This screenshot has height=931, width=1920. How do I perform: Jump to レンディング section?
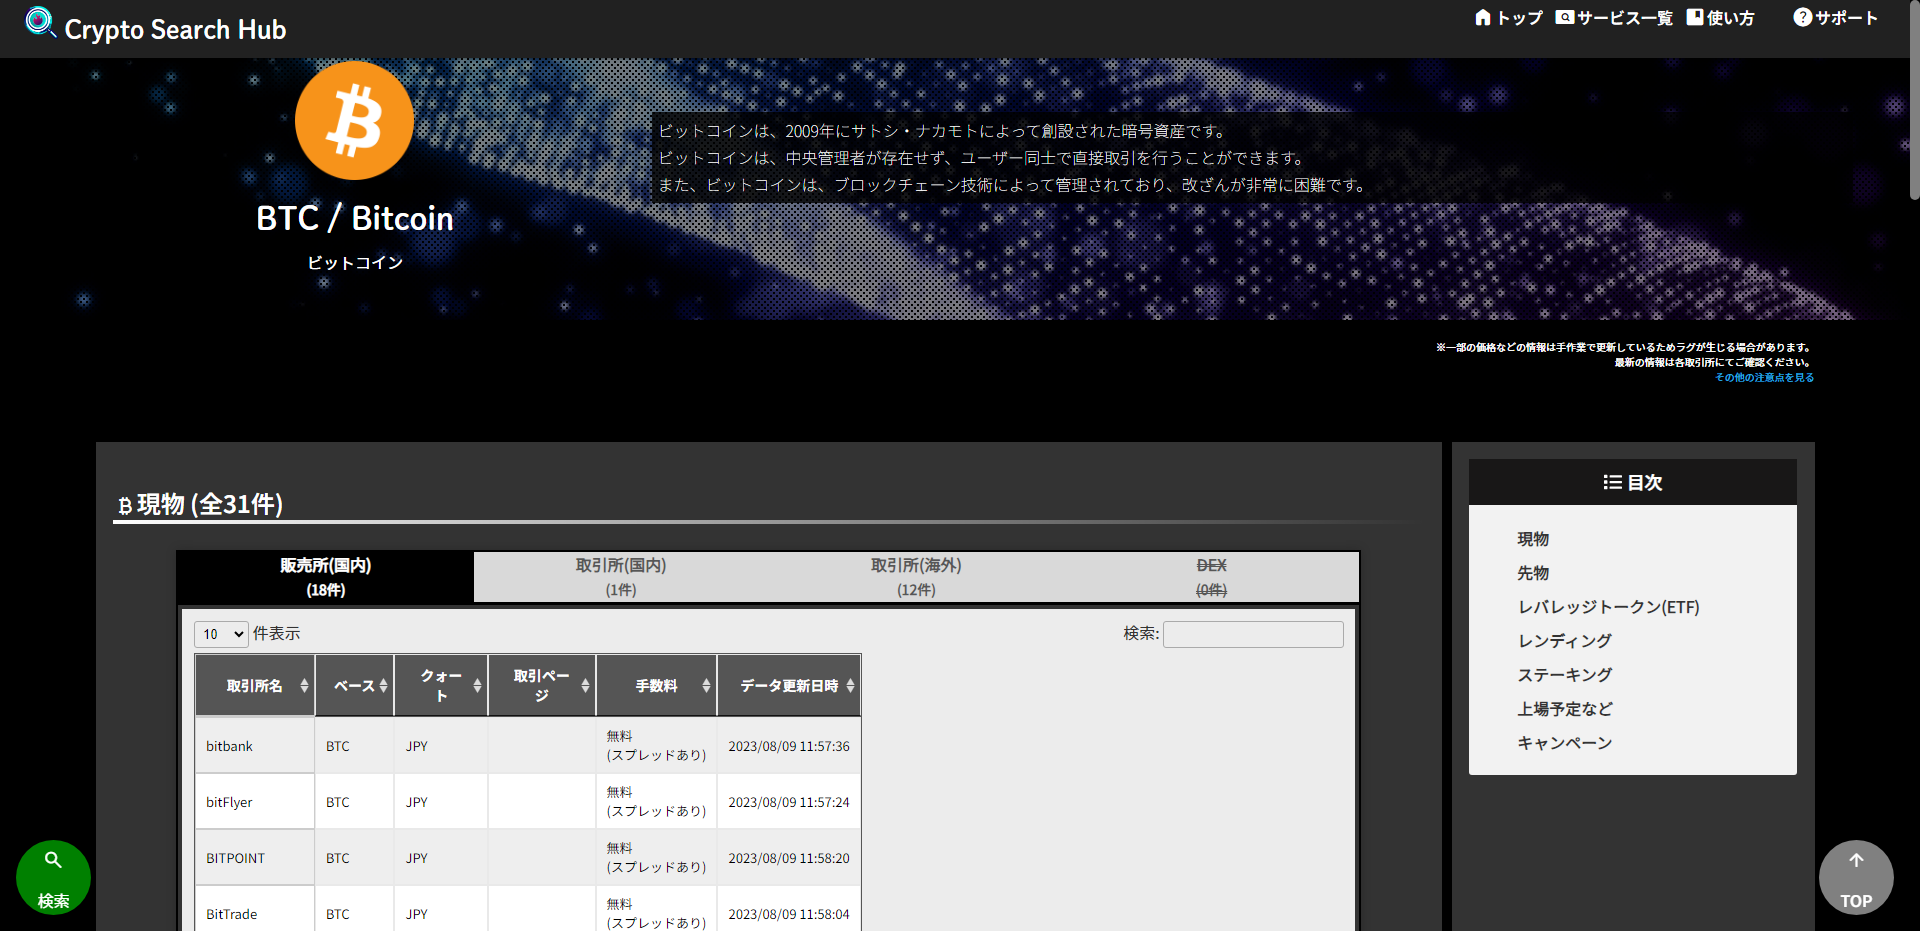pyautogui.click(x=1565, y=641)
